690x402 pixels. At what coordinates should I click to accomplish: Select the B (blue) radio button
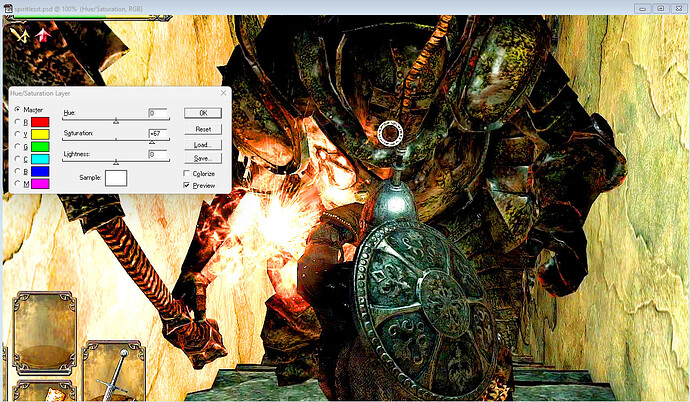(17, 171)
